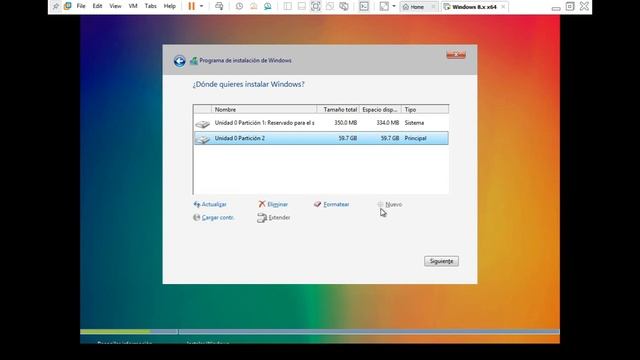Click the orange Pause VM icon
Screen dimensions: 640x360
coord(191,6)
